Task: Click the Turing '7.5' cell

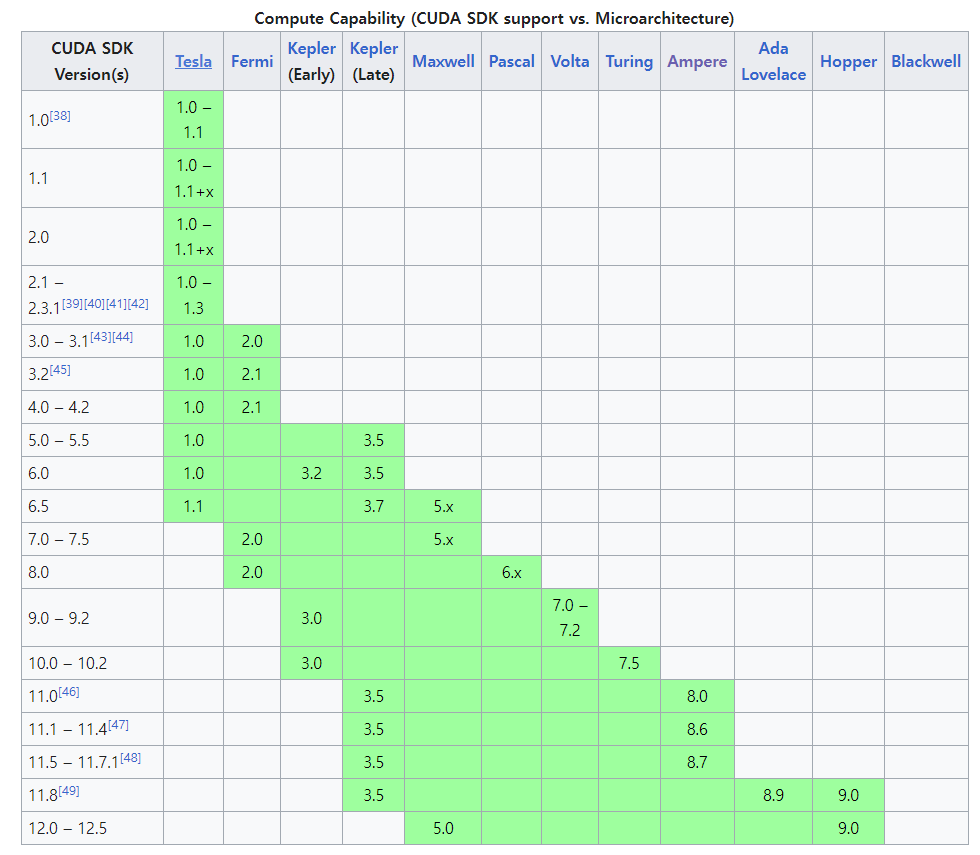Action: tap(629, 663)
